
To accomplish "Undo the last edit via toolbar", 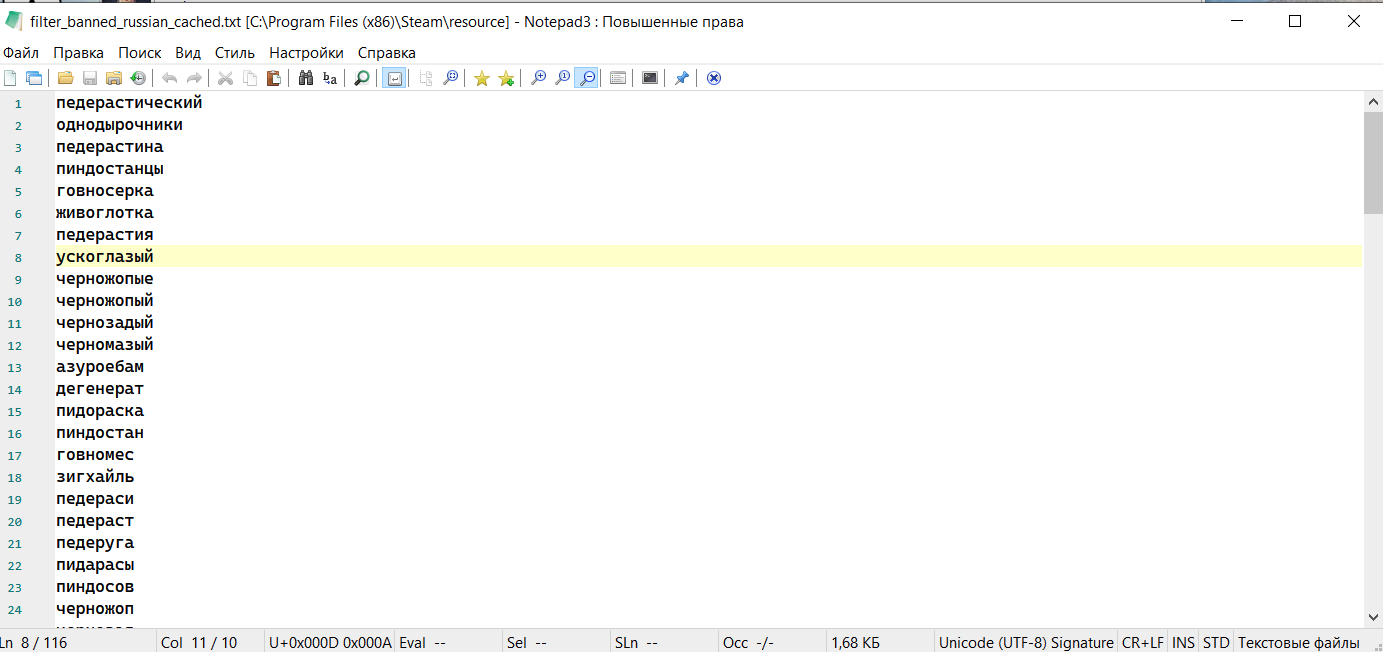I will click(x=170, y=78).
